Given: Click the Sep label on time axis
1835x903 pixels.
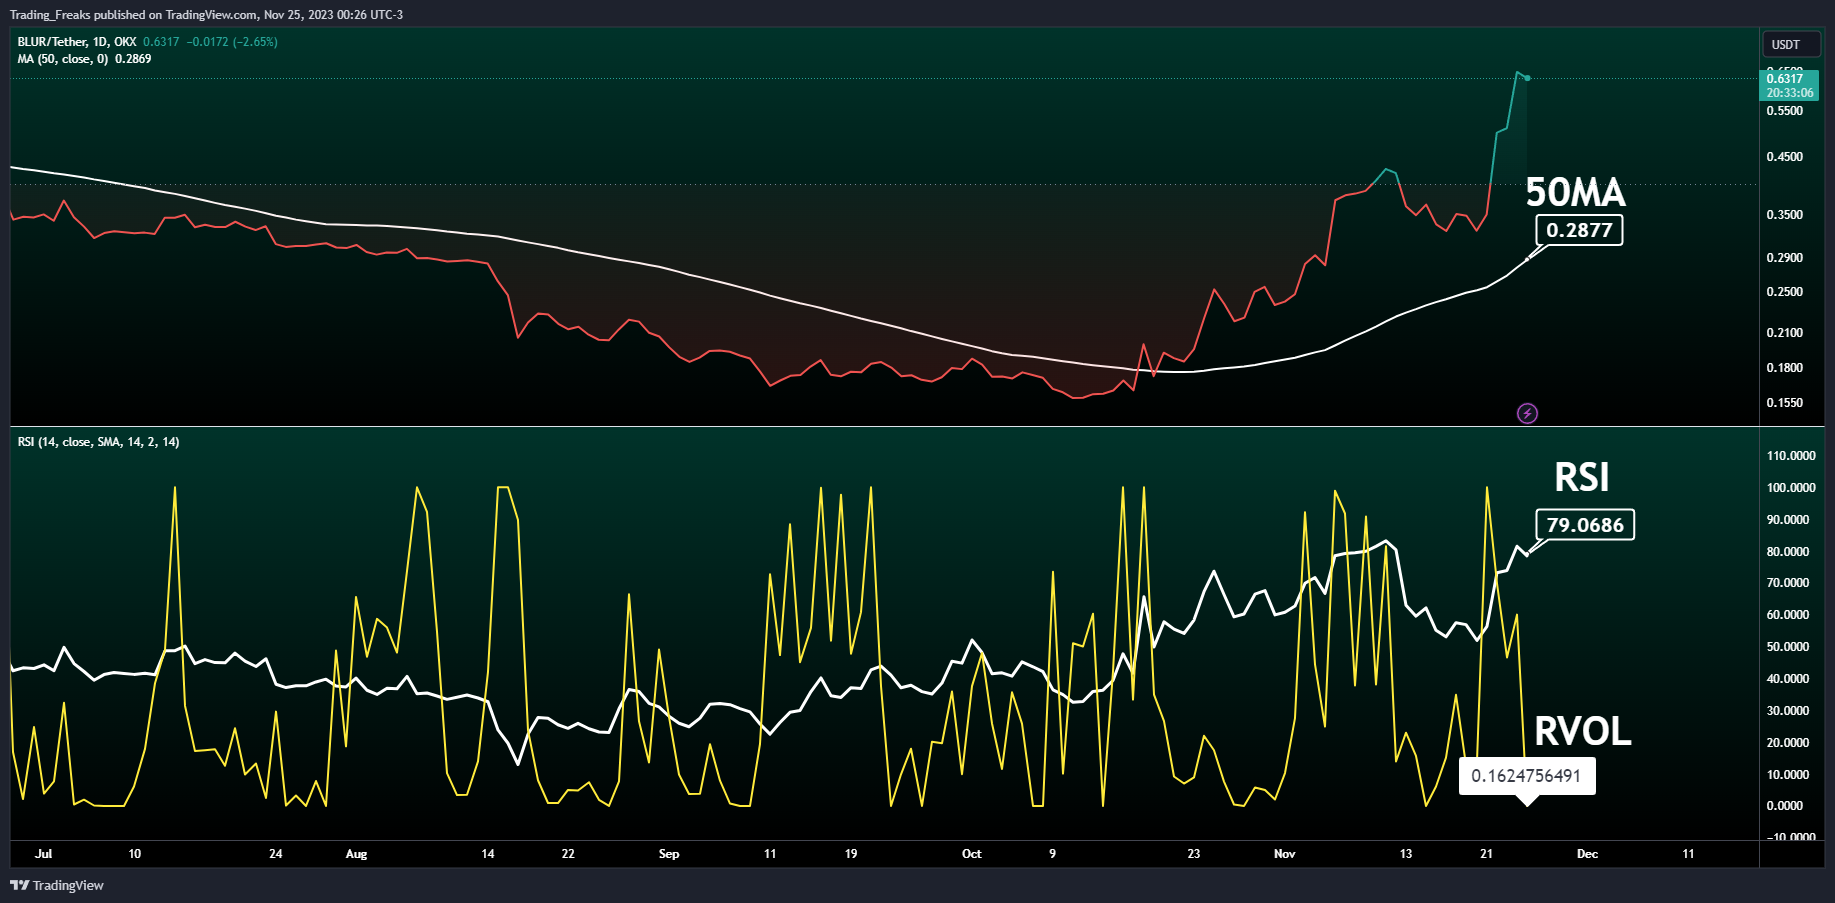Looking at the screenshot, I should pos(669,854).
